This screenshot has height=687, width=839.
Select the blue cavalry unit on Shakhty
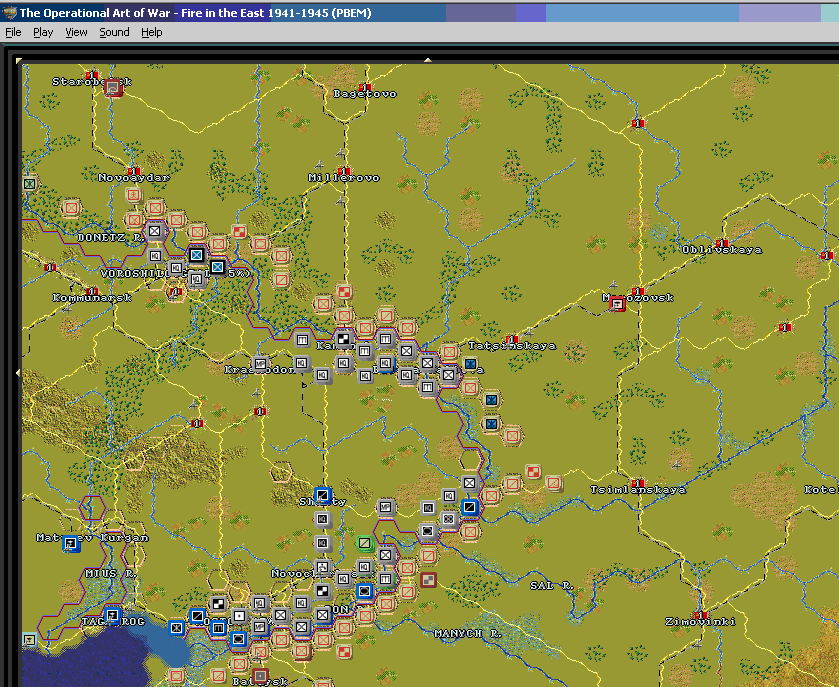[x=323, y=495]
